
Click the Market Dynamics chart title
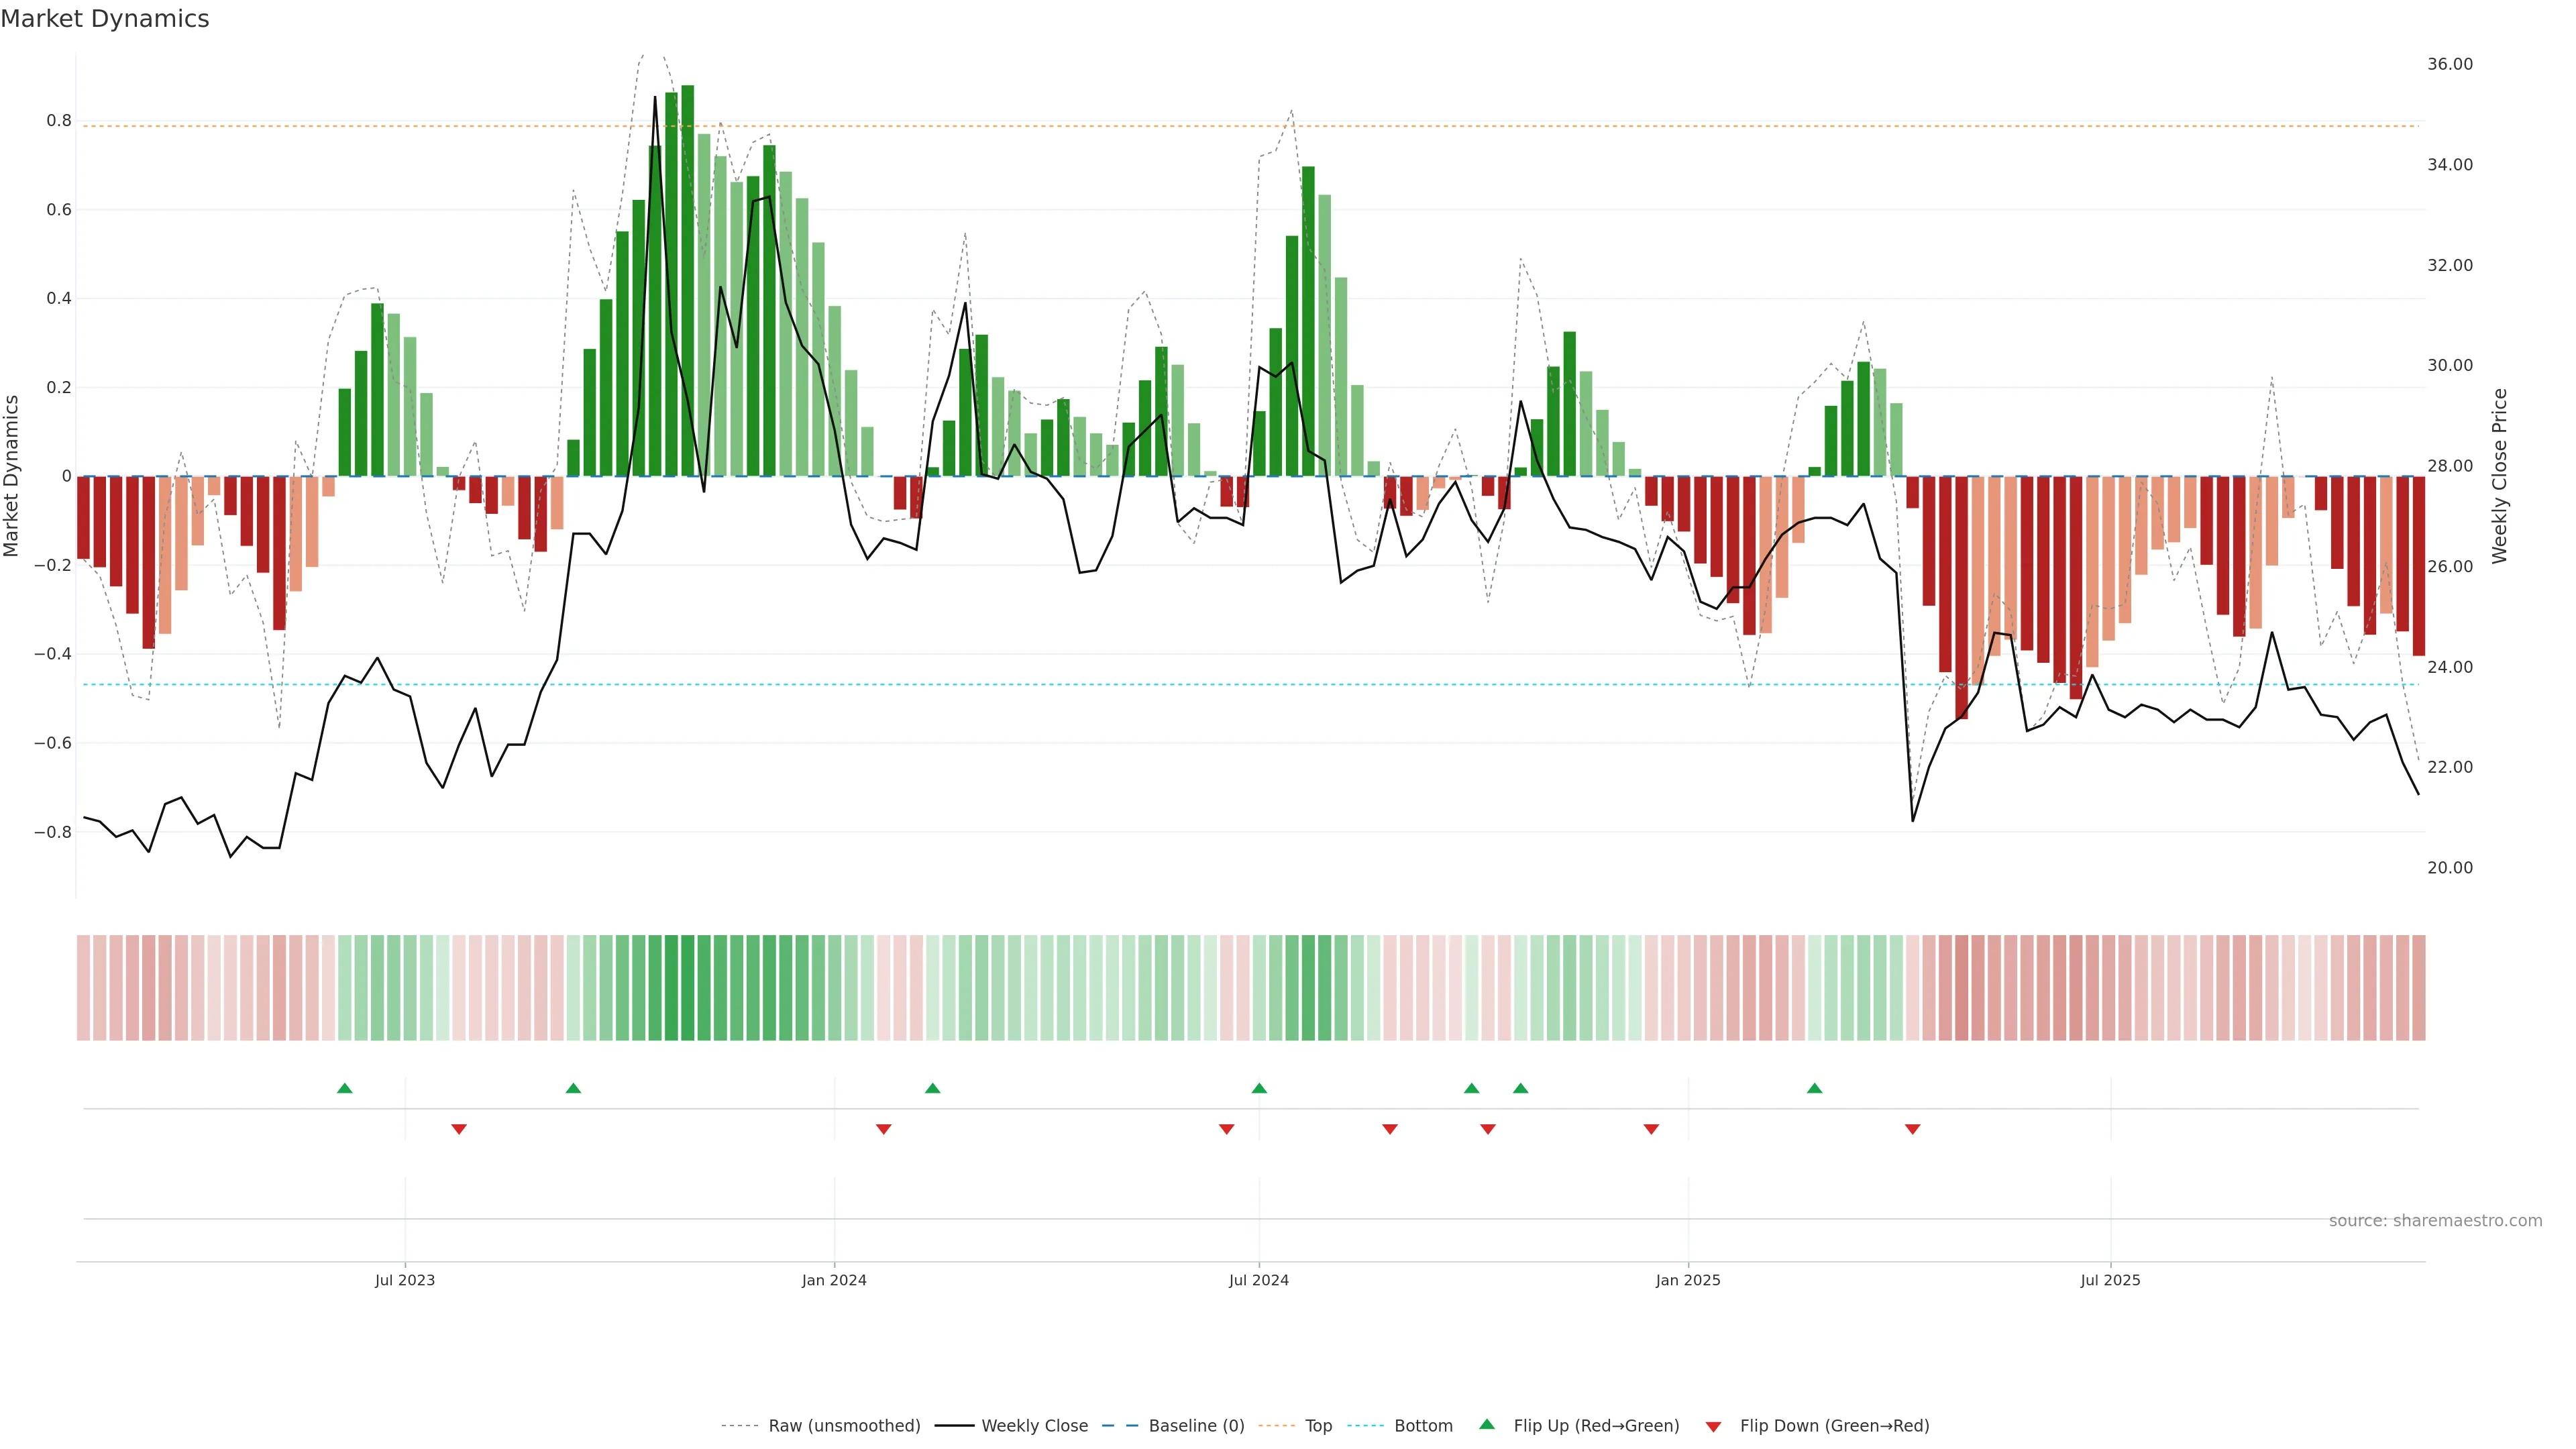point(105,19)
